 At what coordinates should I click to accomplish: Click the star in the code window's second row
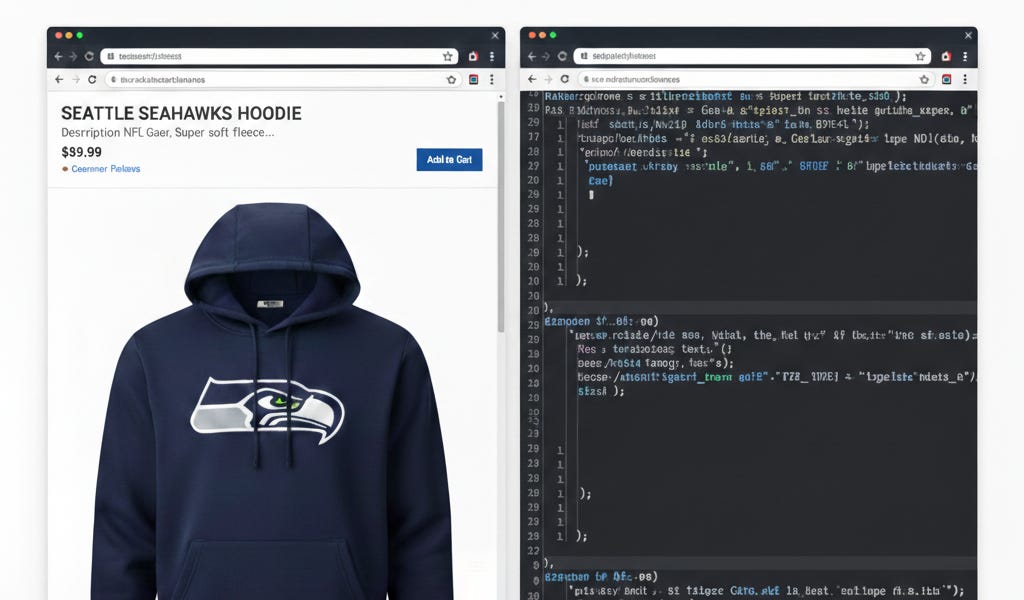924,80
